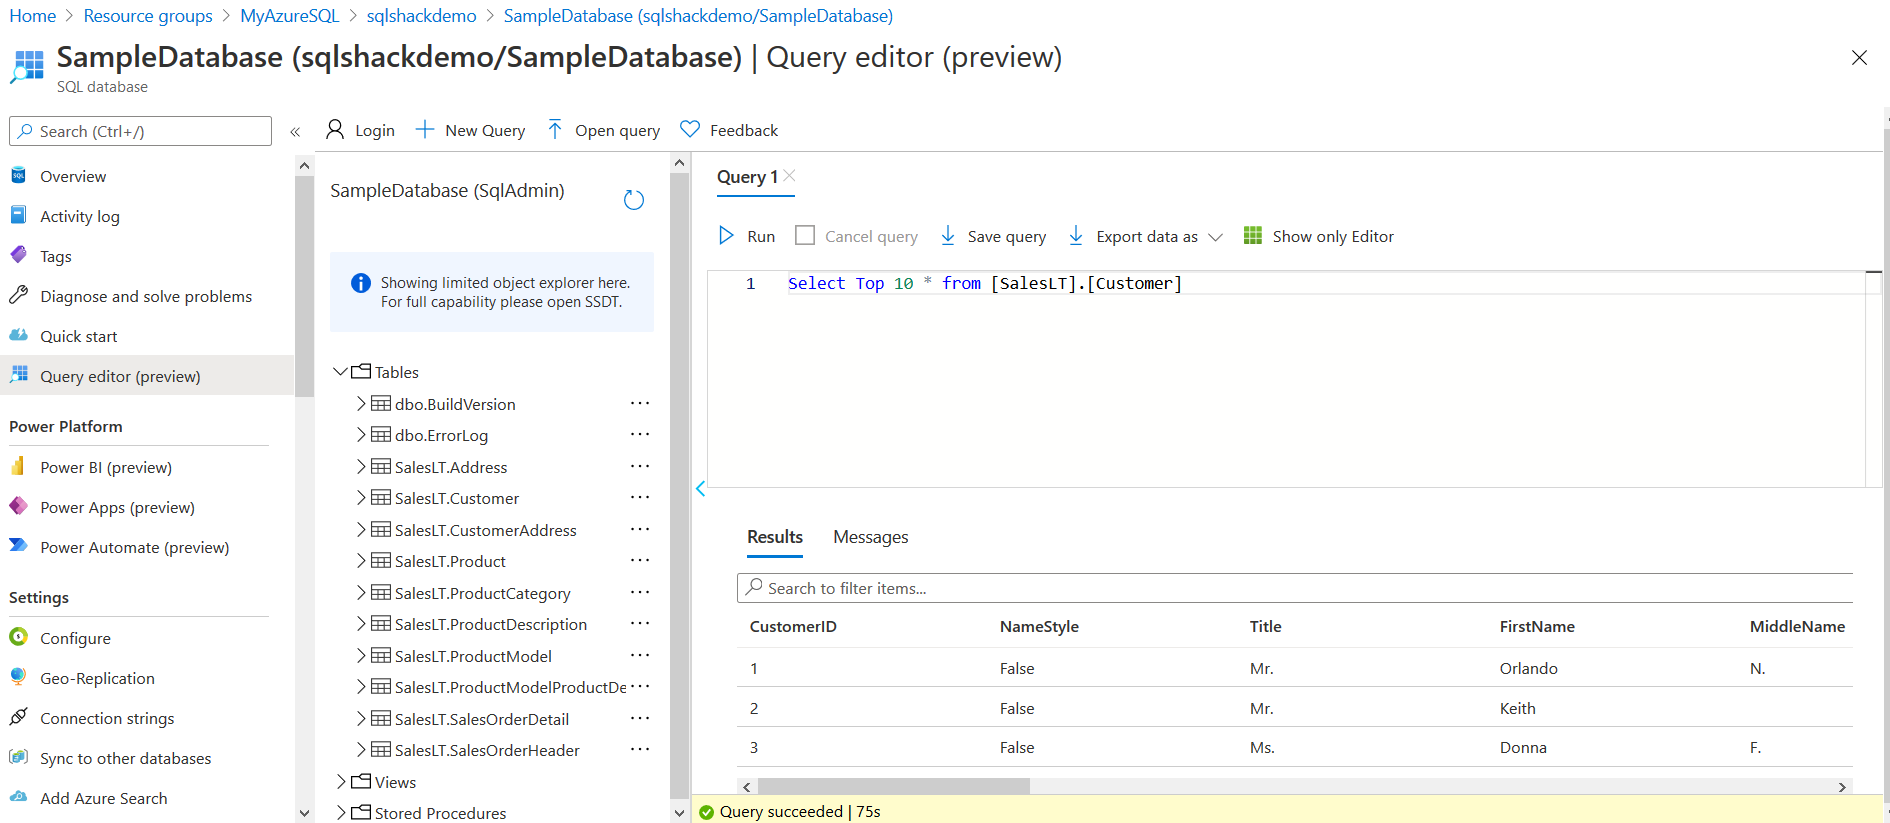The width and height of the screenshot is (1890, 823).
Task: Focus the Search to filter items field
Action: tap(1300, 589)
